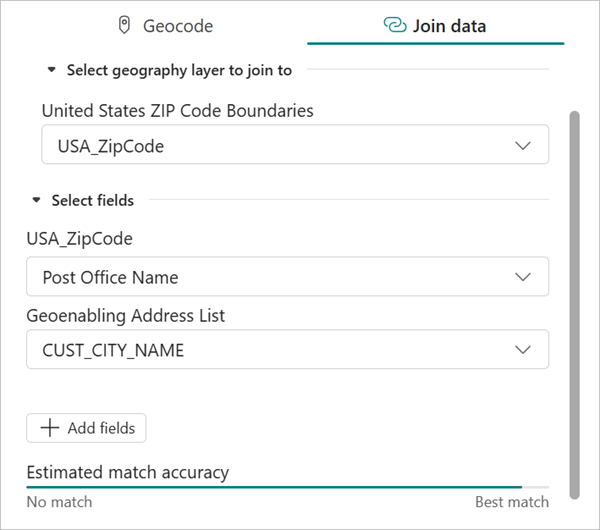Open the CUST_CITY_NAME field dropdown
600x530 pixels.
287,349
